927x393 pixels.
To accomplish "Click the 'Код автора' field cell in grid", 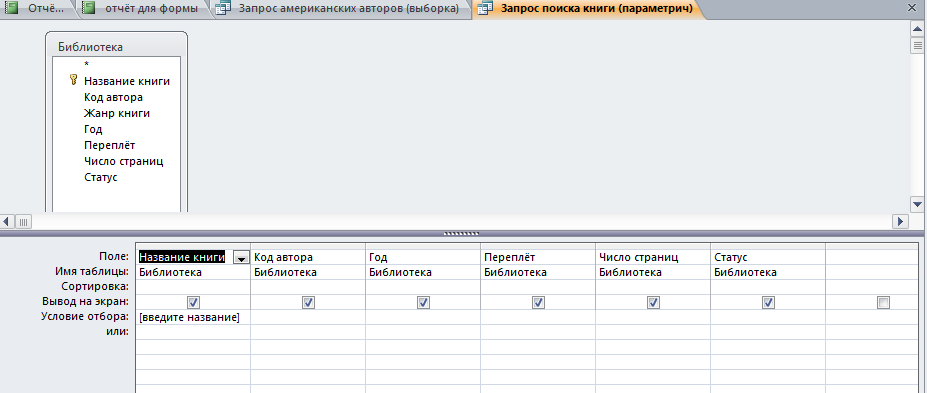I will pyautogui.click(x=308, y=258).
